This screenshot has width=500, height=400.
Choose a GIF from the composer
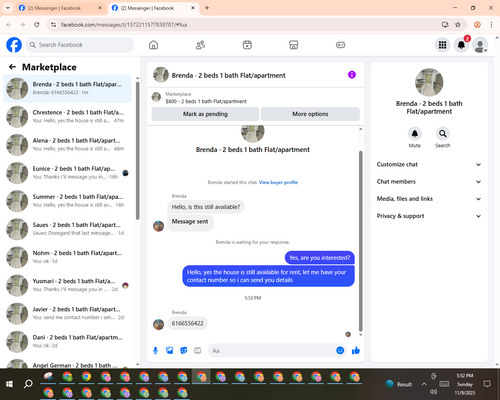(198, 350)
